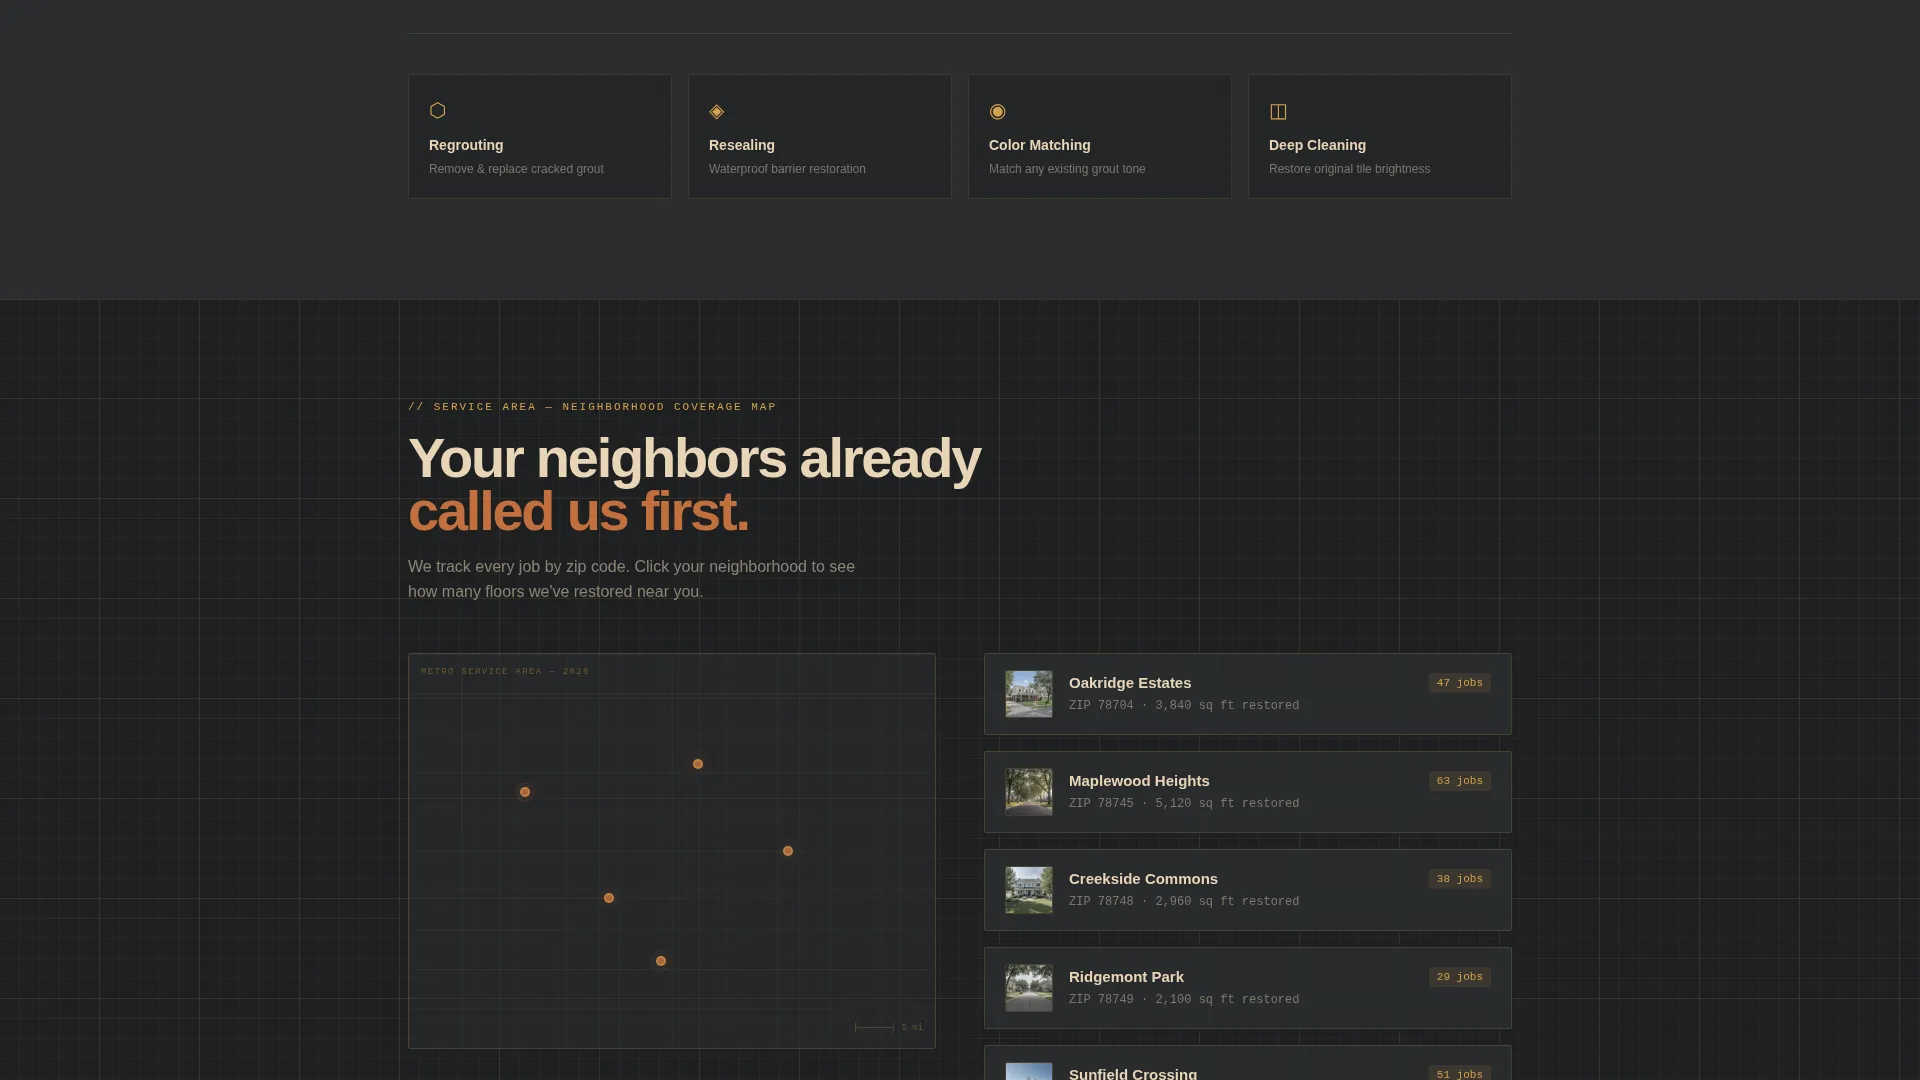
Task: Click the hexagon icon above Regrouting
Action: (x=437, y=110)
